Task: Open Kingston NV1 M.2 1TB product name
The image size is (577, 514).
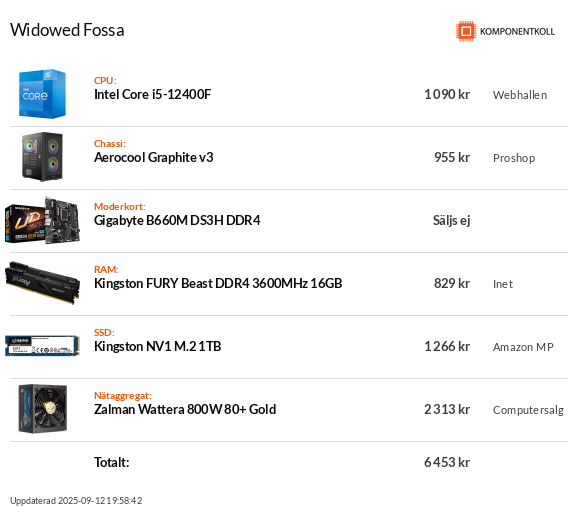Action: 158,346
